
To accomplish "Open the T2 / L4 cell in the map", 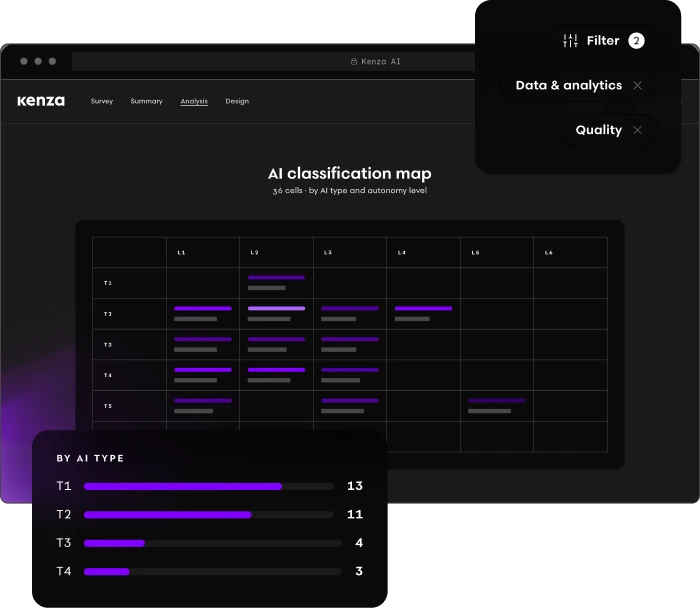I will pos(423,314).
